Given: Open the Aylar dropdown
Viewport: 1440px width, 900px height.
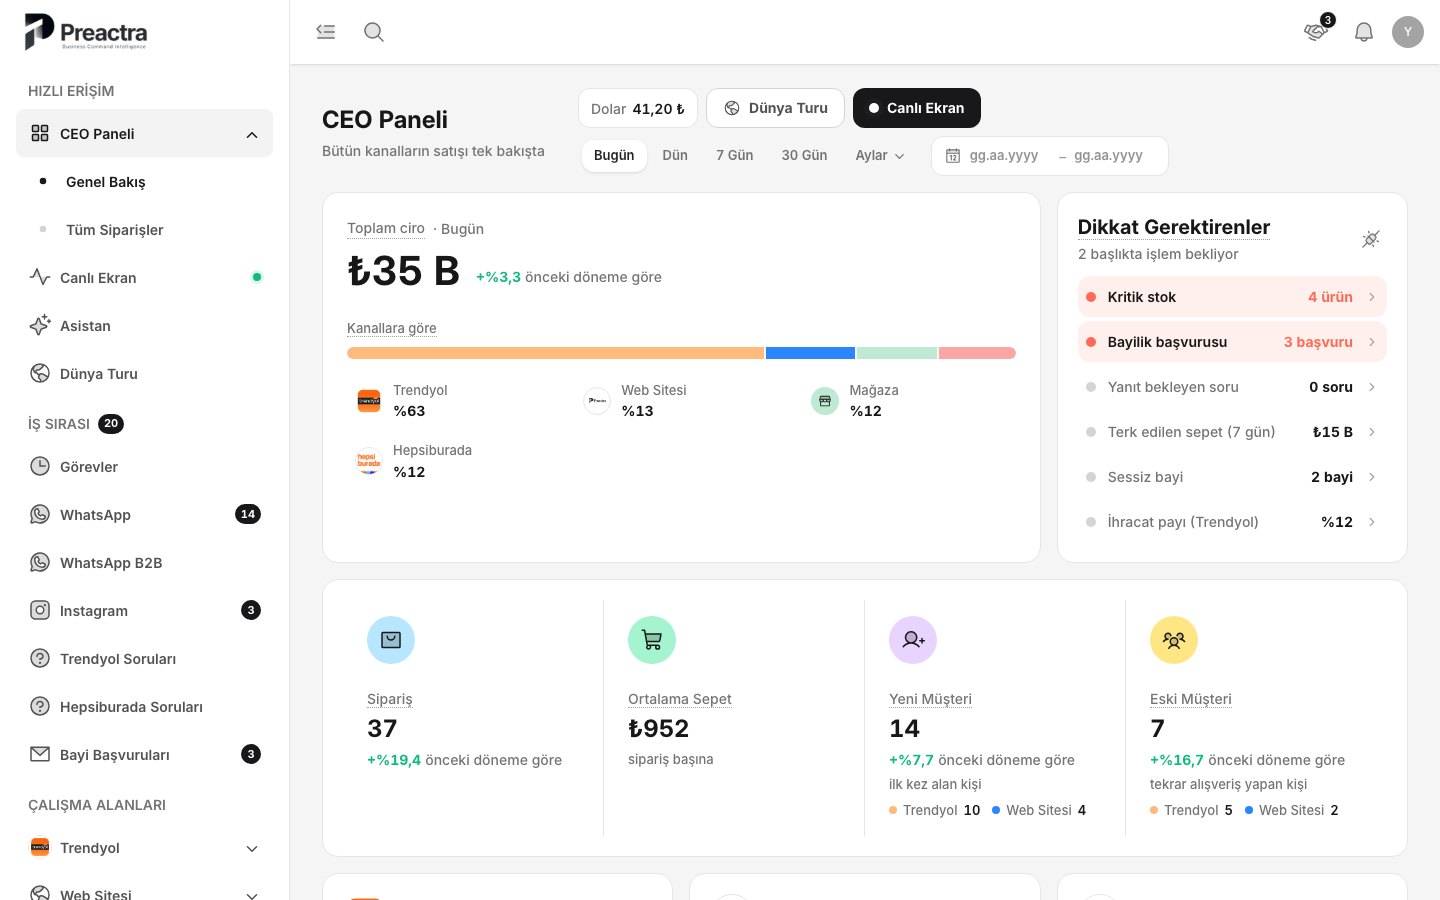Looking at the screenshot, I should [x=880, y=155].
